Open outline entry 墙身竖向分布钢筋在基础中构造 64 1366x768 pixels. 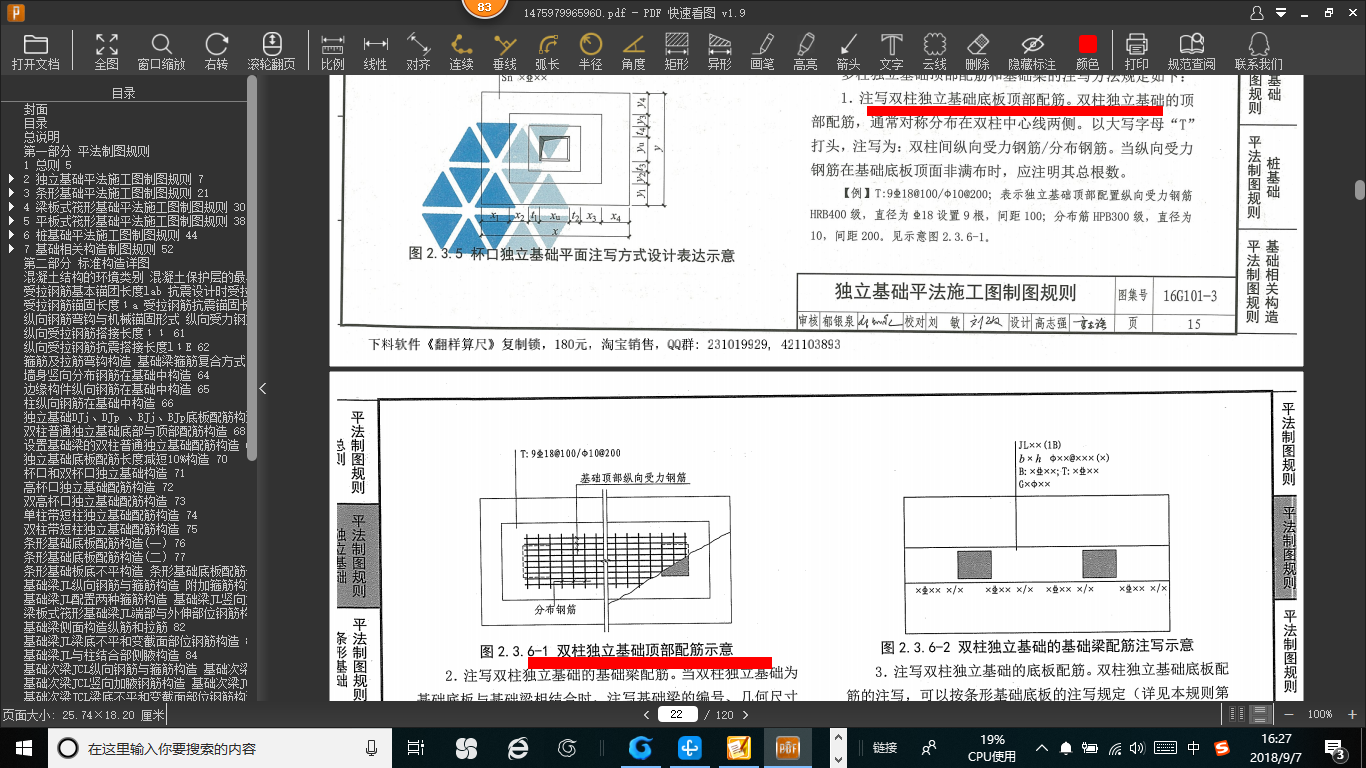(116, 375)
